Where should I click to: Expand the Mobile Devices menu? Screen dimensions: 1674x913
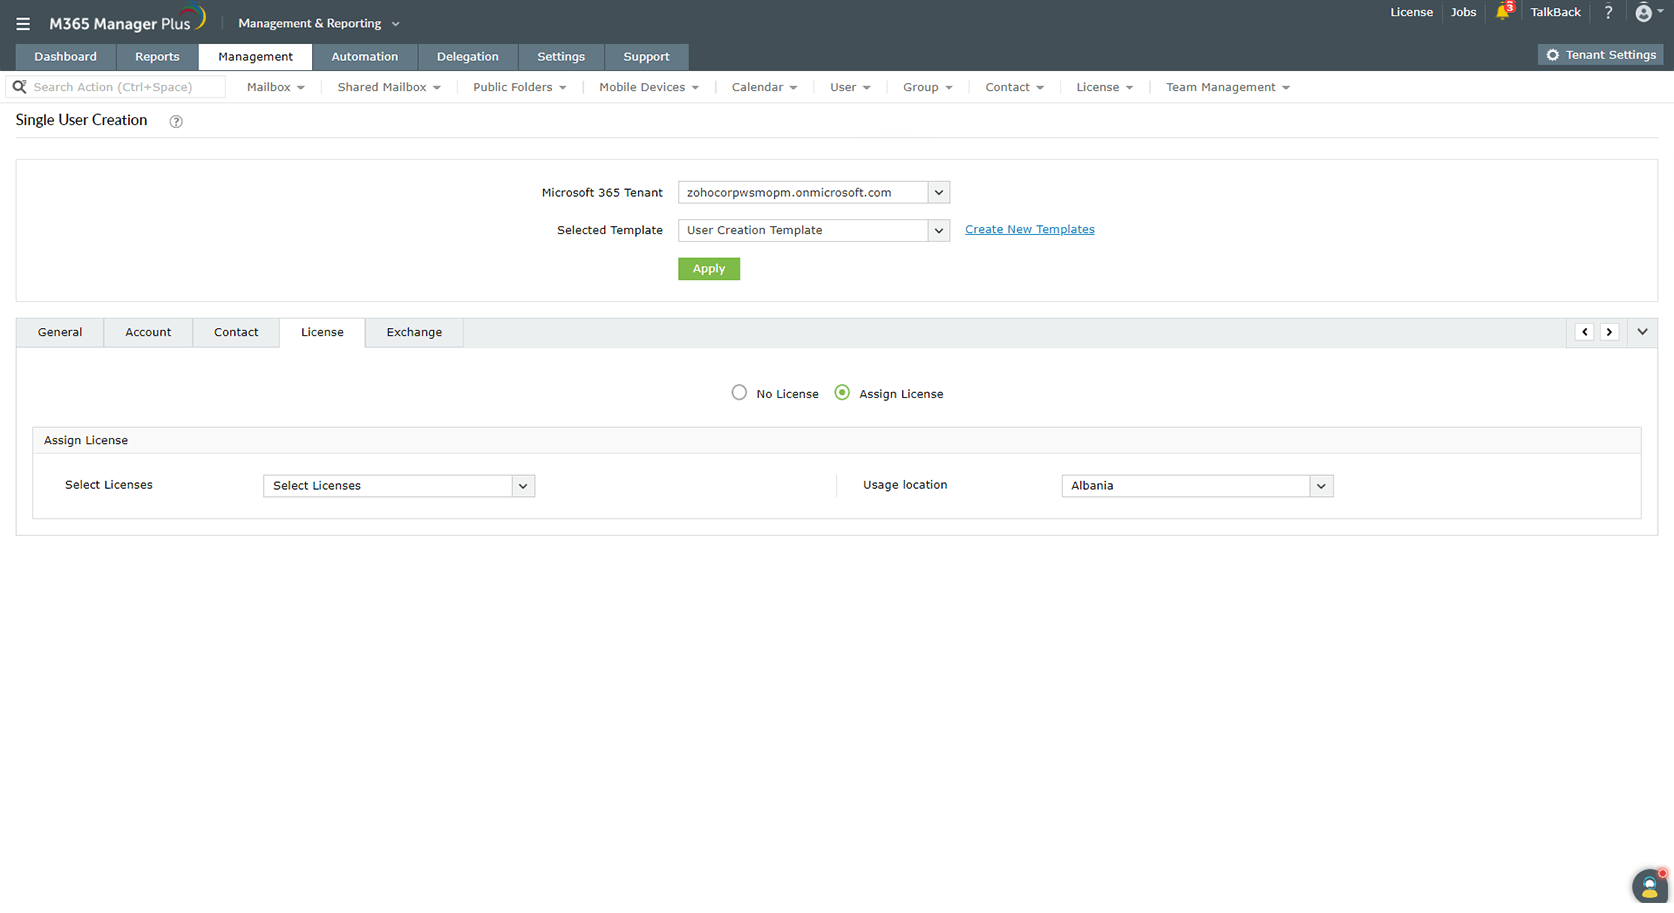[649, 87]
